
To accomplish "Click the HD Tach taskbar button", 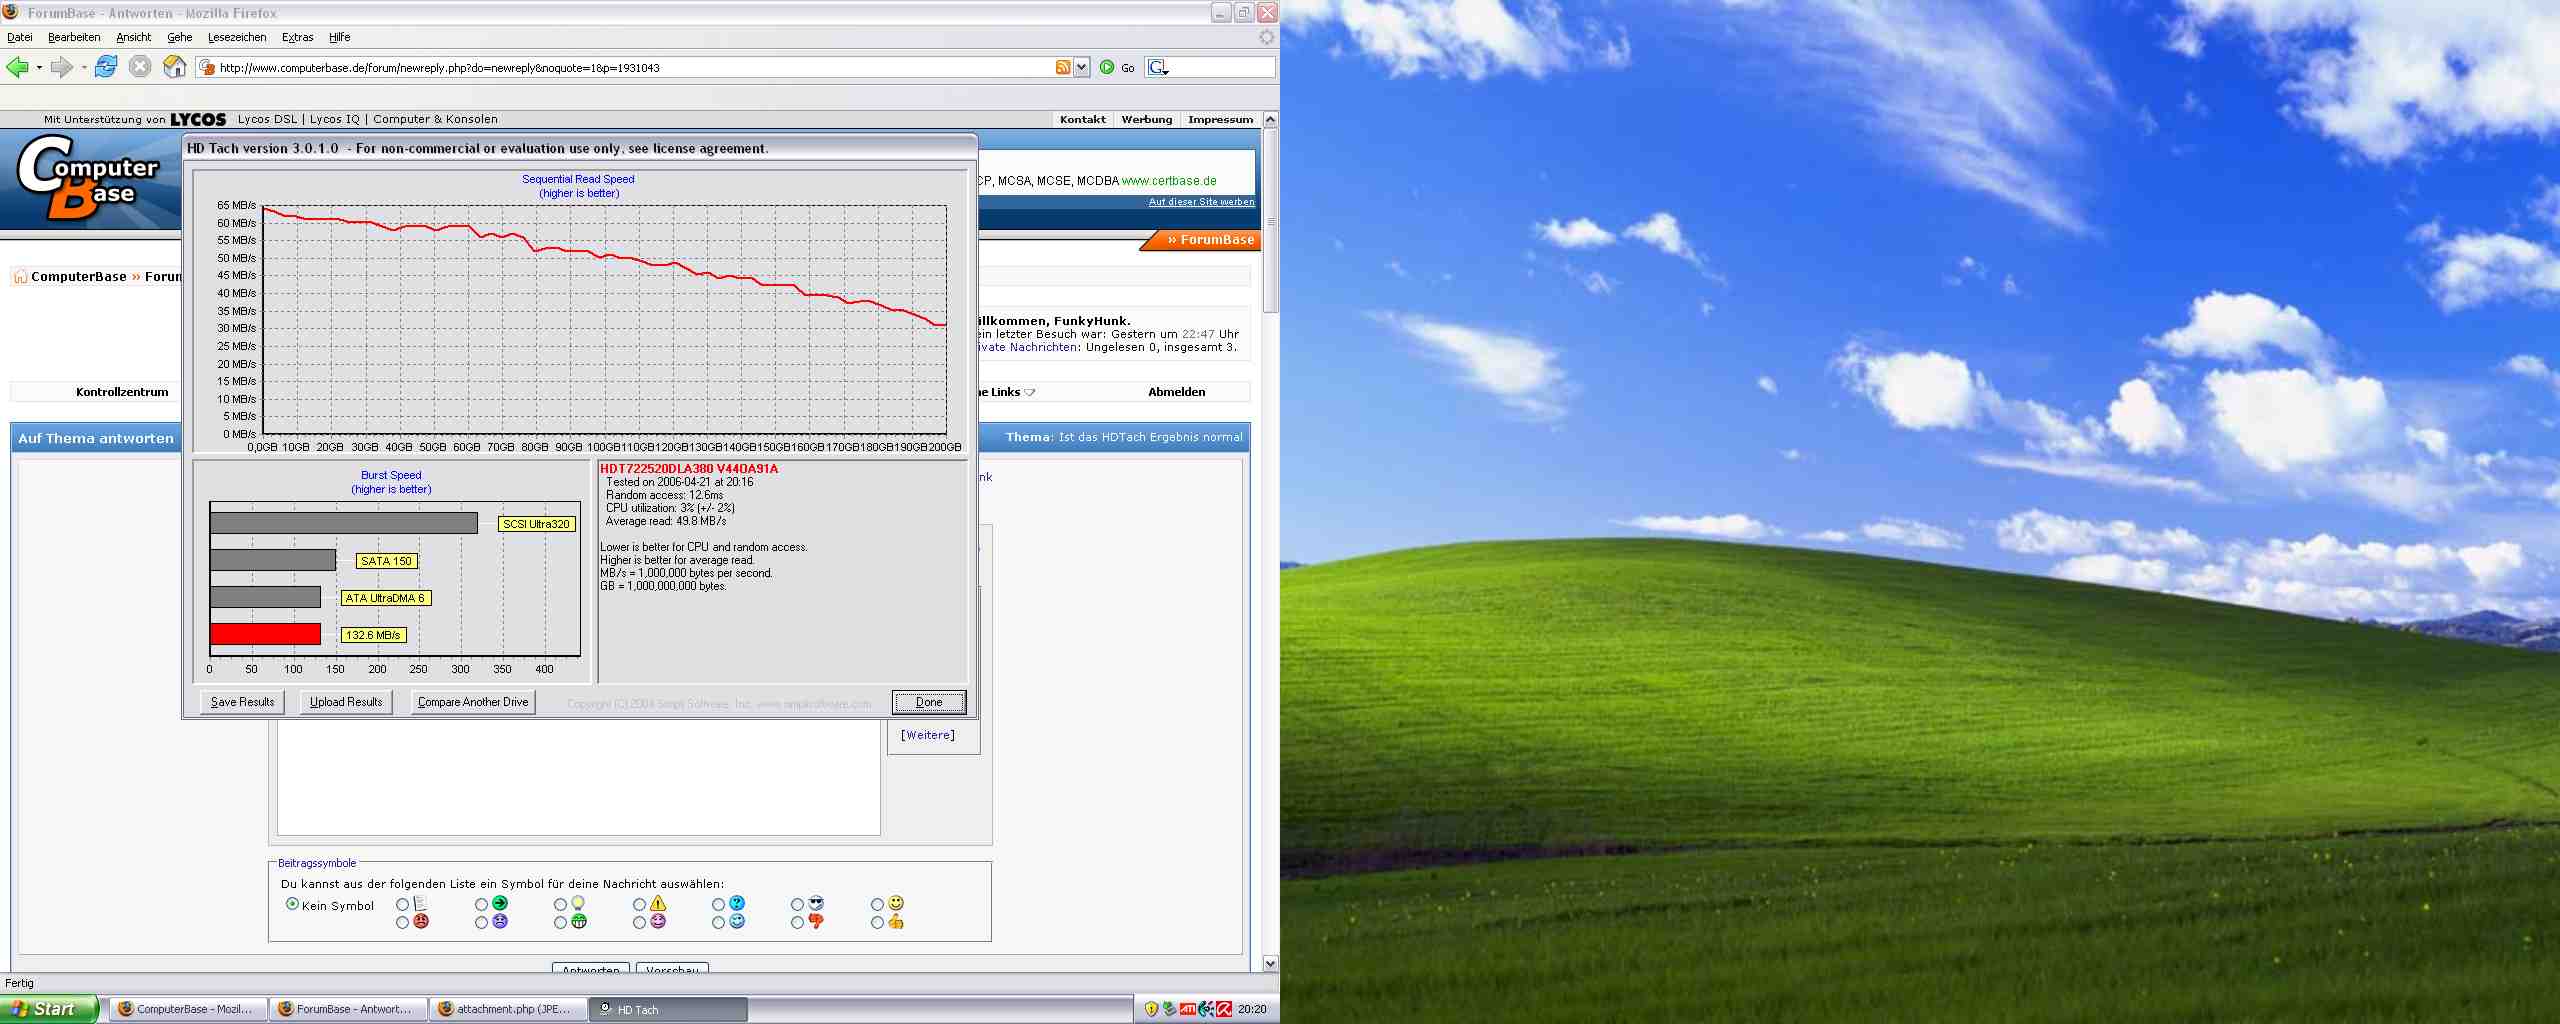I will coord(668,1010).
